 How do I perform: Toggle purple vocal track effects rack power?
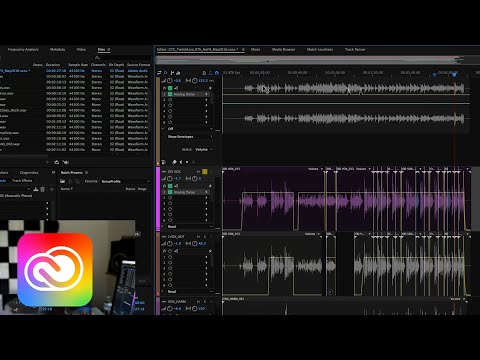click(170, 186)
